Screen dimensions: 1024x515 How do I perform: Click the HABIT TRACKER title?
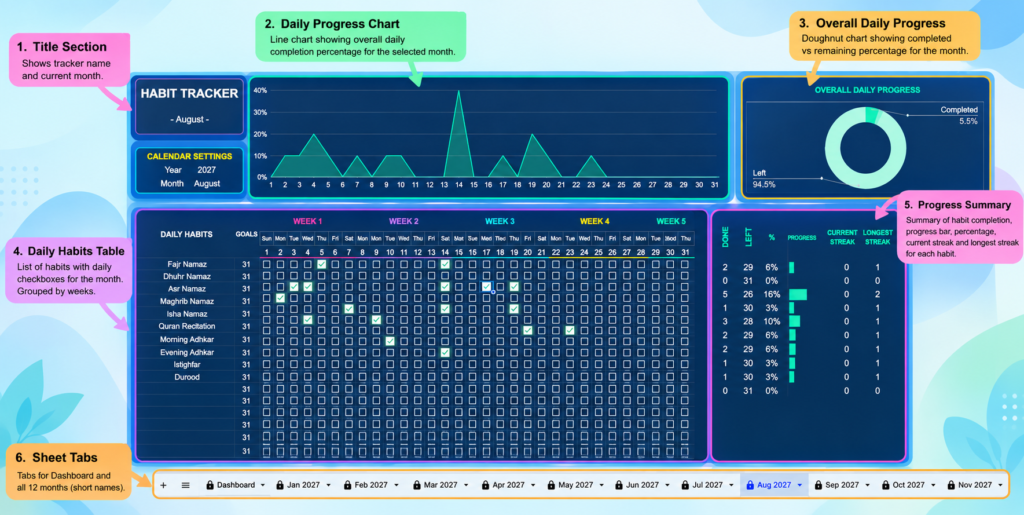pyautogui.click(x=189, y=93)
